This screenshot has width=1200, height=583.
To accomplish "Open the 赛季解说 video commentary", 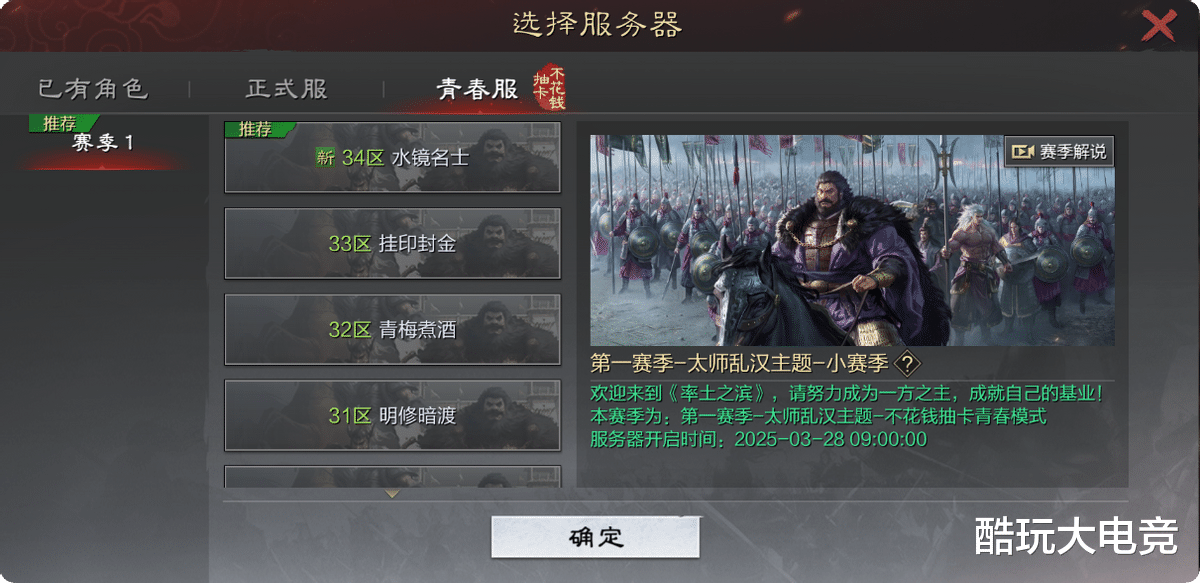I will pyautogui.click(x=1059, y=151).
